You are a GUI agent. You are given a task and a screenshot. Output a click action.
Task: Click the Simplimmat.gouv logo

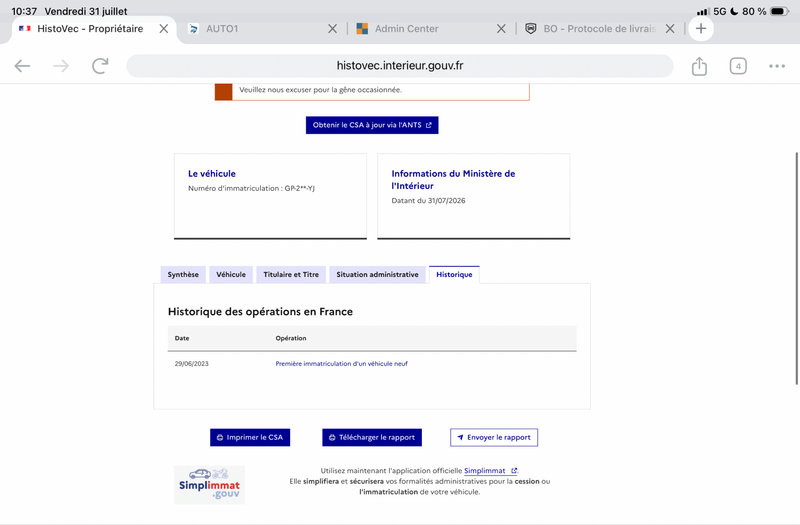209,485
